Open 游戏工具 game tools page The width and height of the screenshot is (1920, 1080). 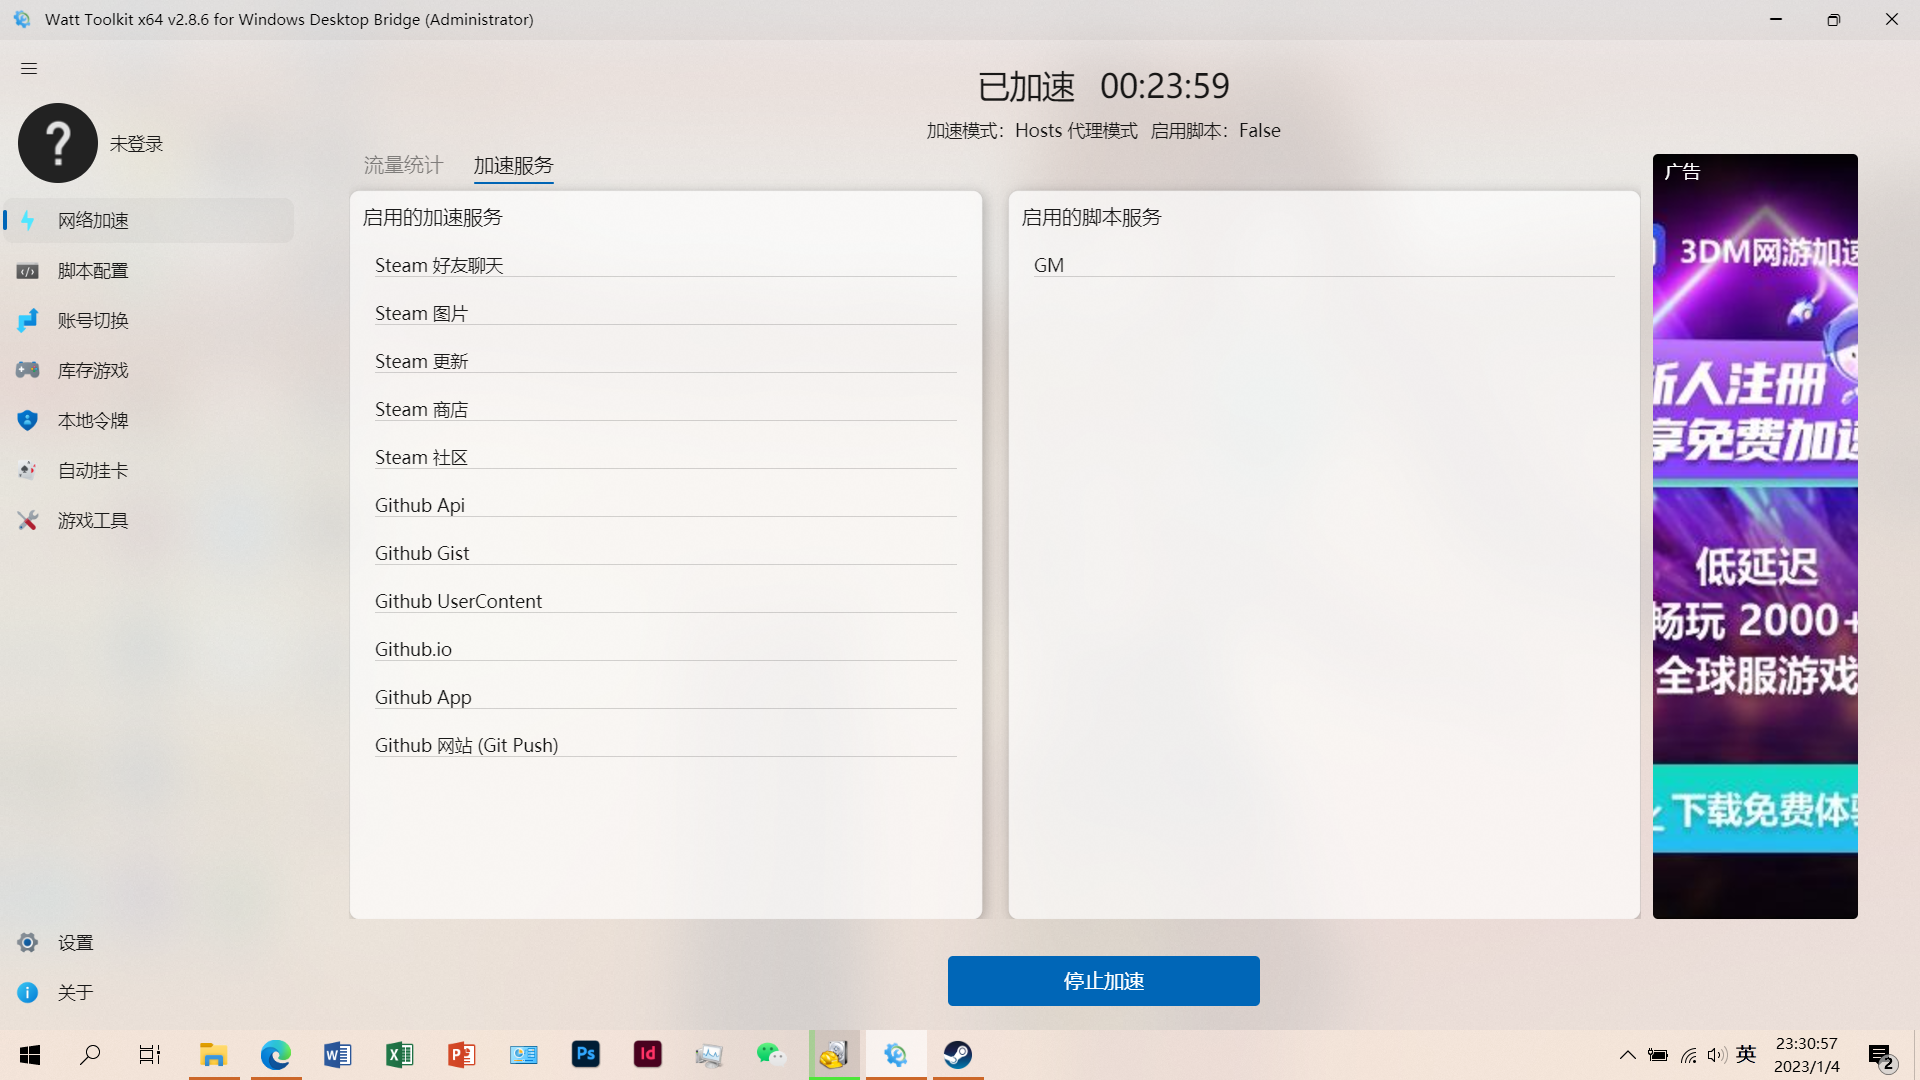point(92,520)
